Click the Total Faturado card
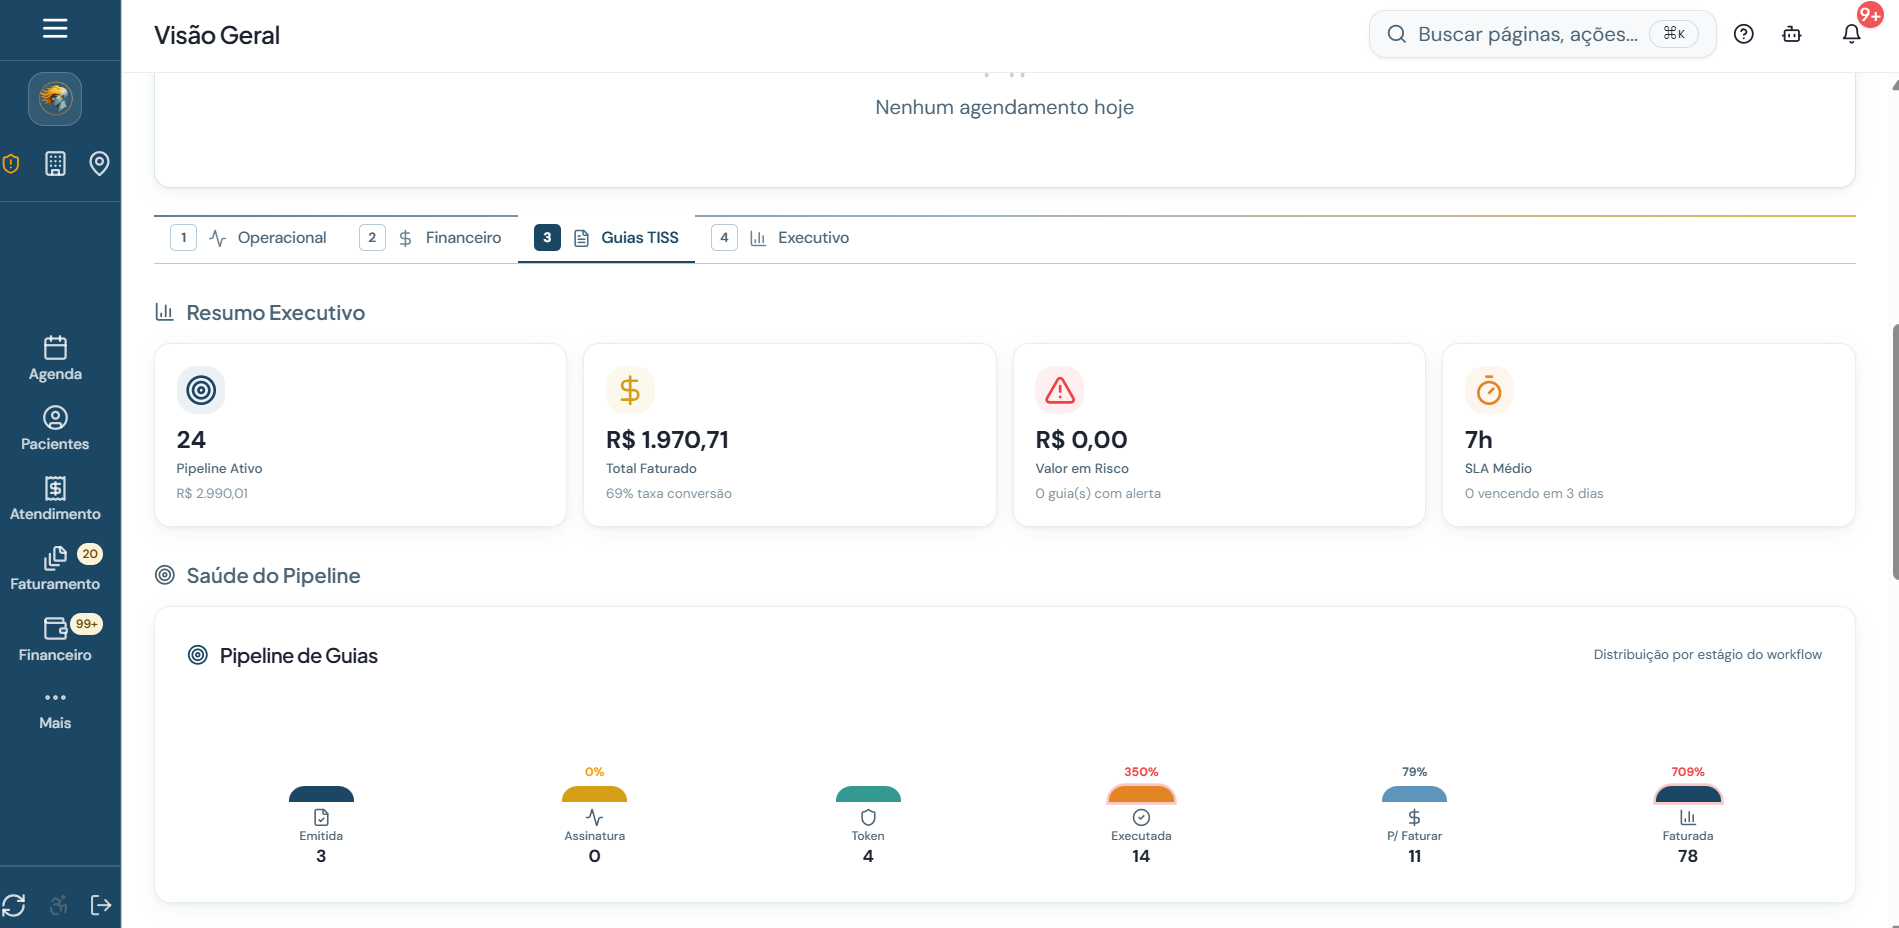The image size is (1899, 928). pyautogui.click(x=790, y=435)
